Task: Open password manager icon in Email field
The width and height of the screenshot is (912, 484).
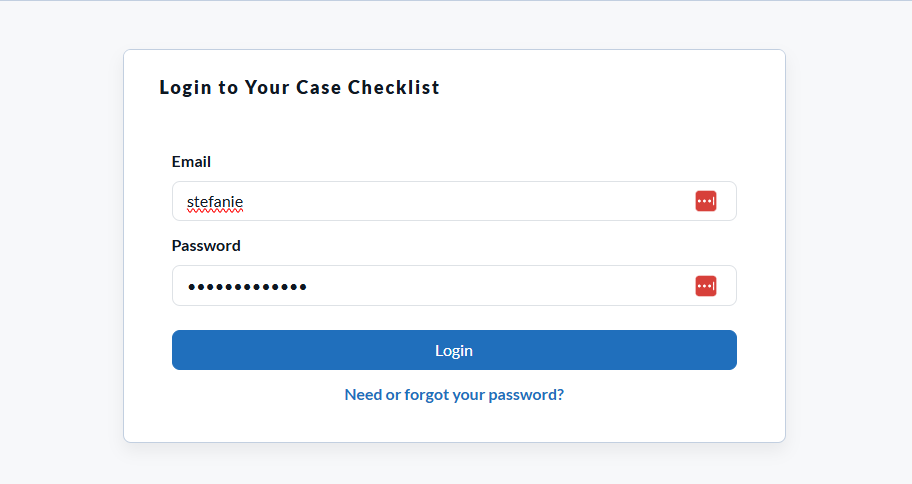Action: (x=706, y=201)
